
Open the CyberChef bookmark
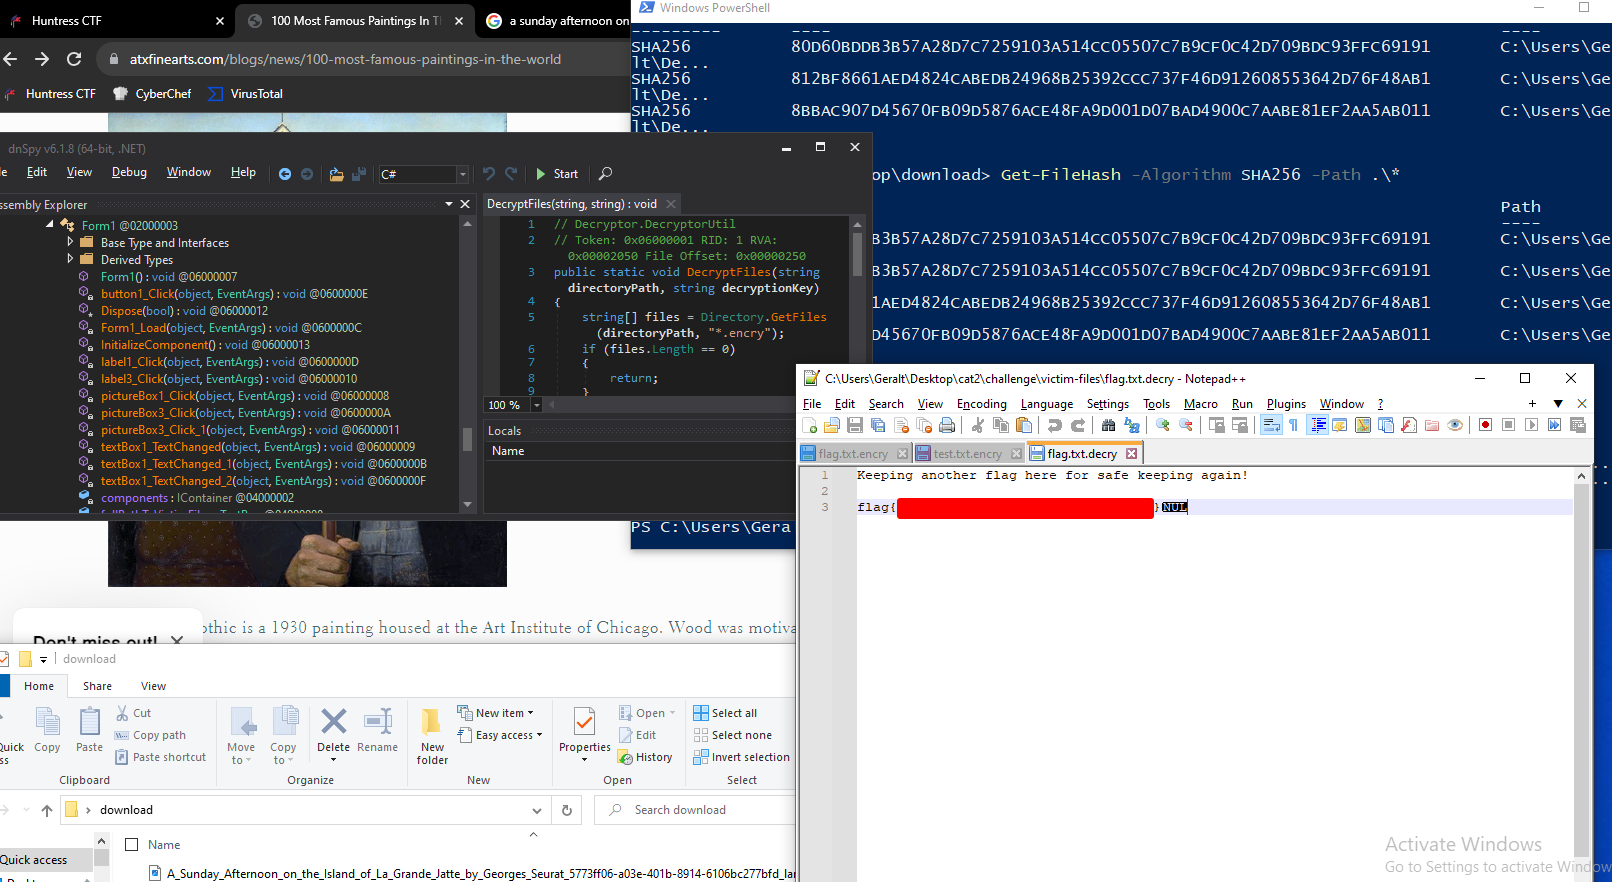[x=152, y=94]
